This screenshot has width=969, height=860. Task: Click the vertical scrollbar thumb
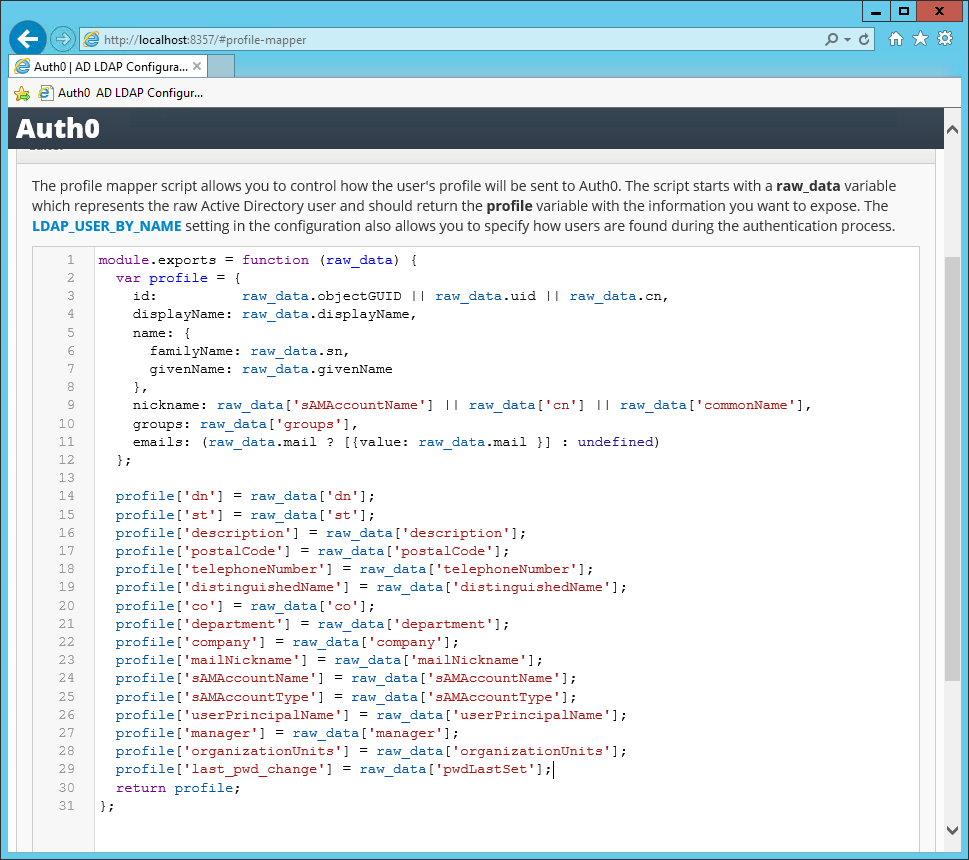[x=952, y=468]
